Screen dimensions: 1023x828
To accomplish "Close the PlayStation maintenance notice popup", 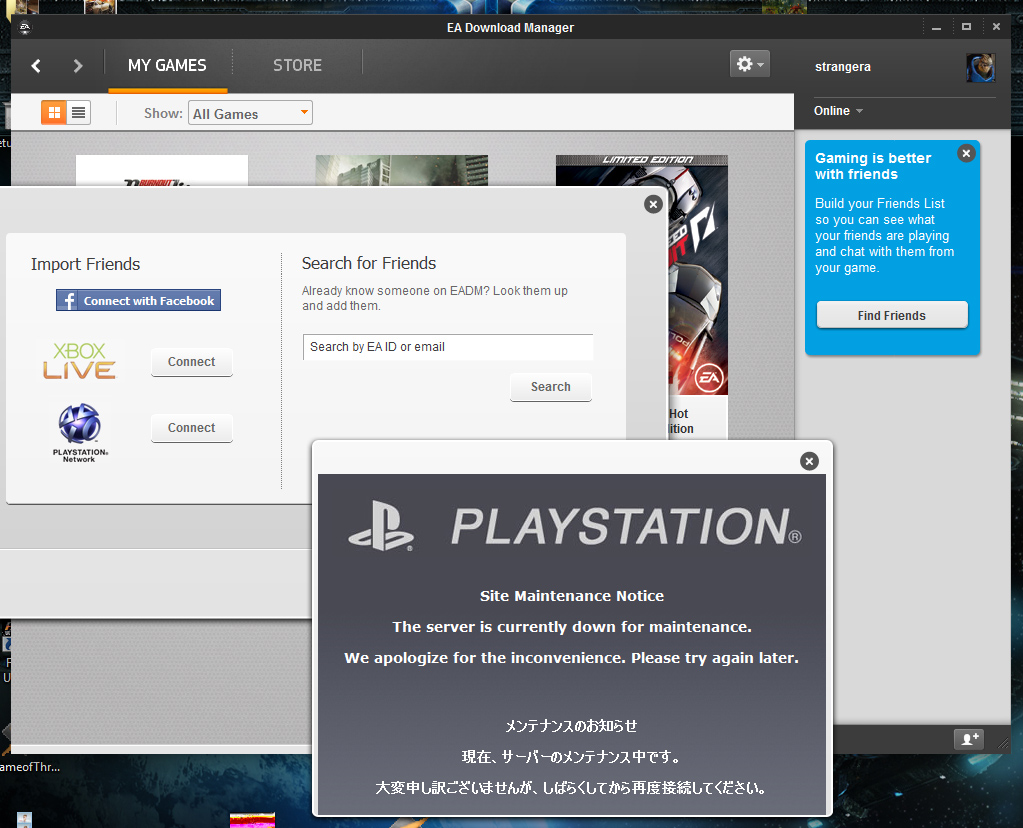I will click(x=809, y=461).
